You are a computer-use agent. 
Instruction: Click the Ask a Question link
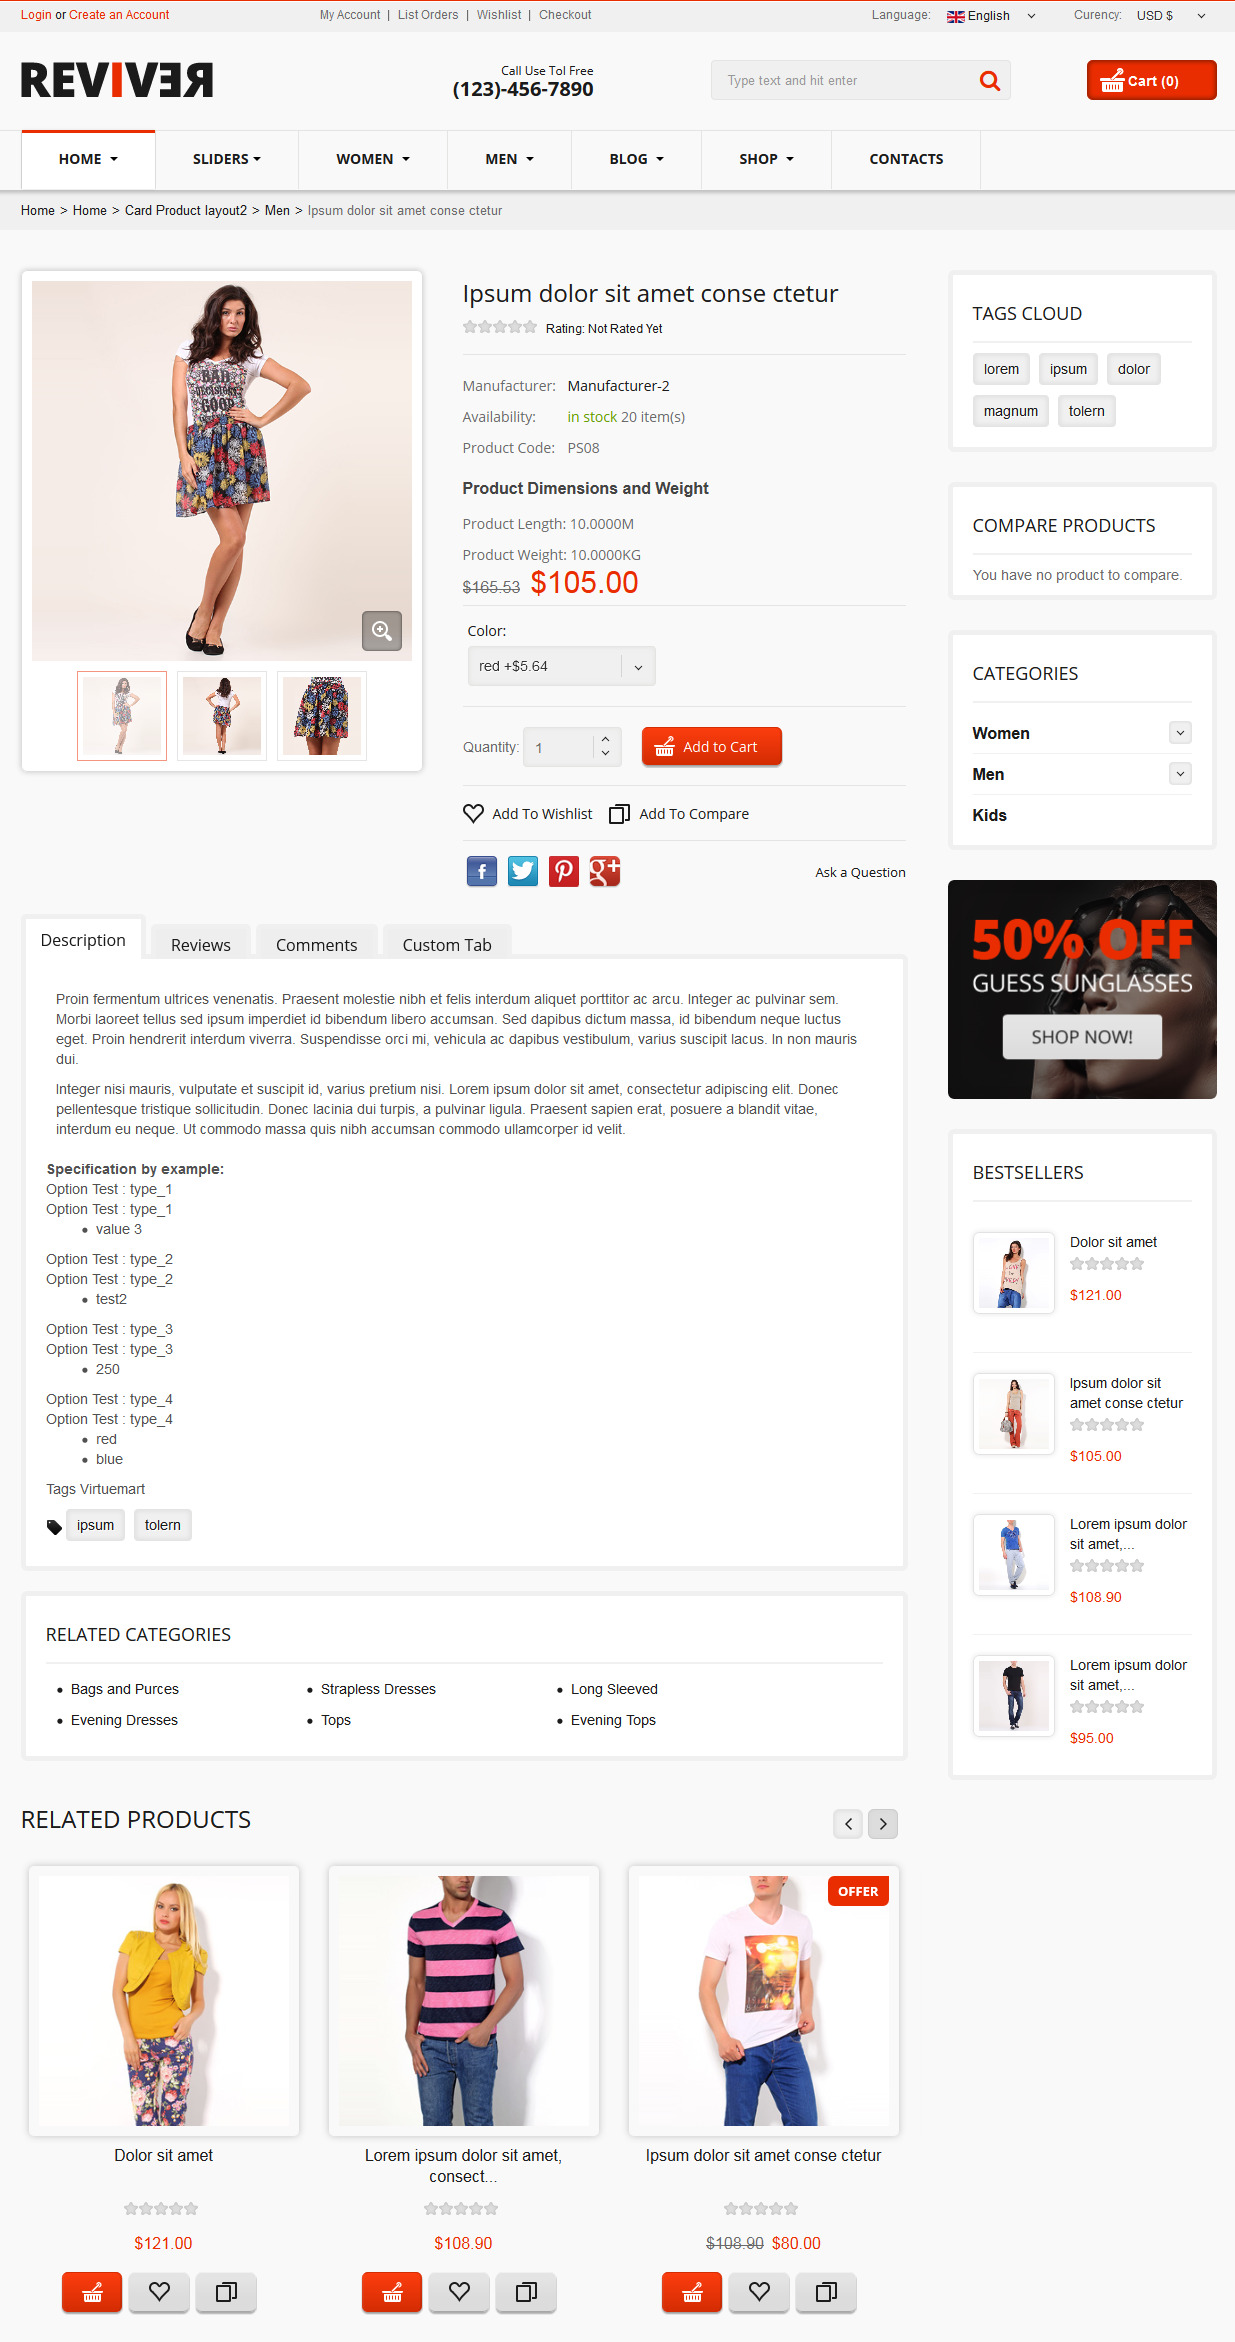point(860,872)
